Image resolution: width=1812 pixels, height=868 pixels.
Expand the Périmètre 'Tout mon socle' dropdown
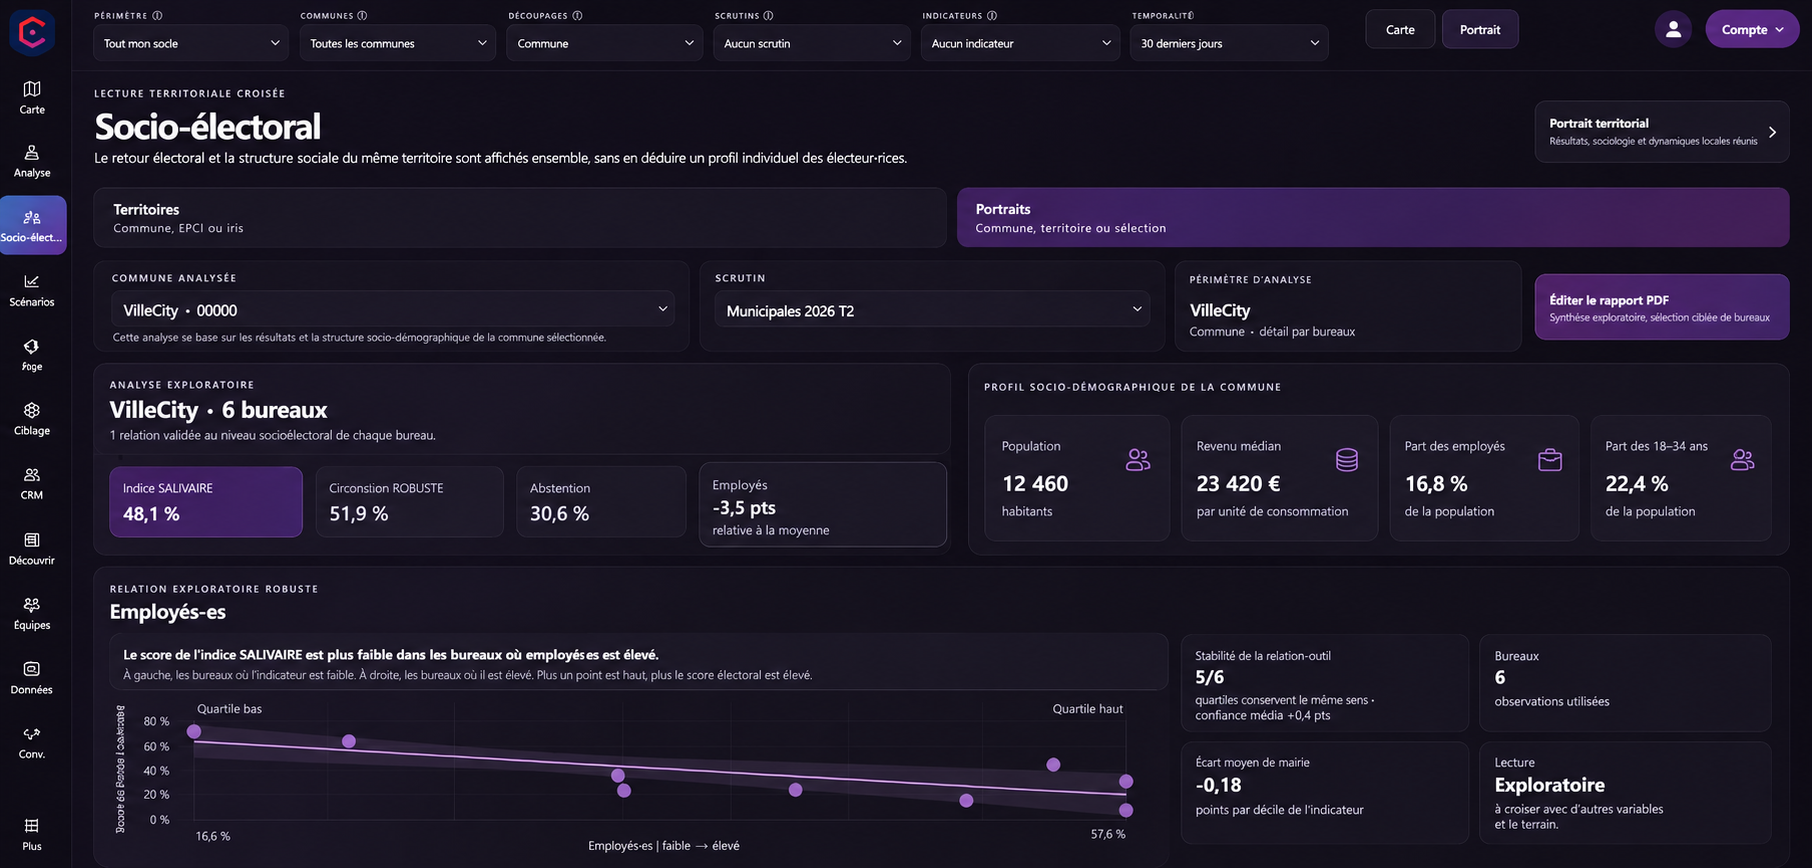[191, 43]
